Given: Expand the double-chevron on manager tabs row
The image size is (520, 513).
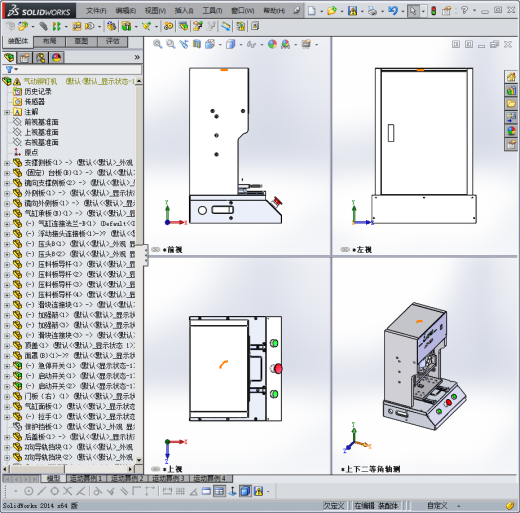Looking at the screenshot, I should (137, 57).
